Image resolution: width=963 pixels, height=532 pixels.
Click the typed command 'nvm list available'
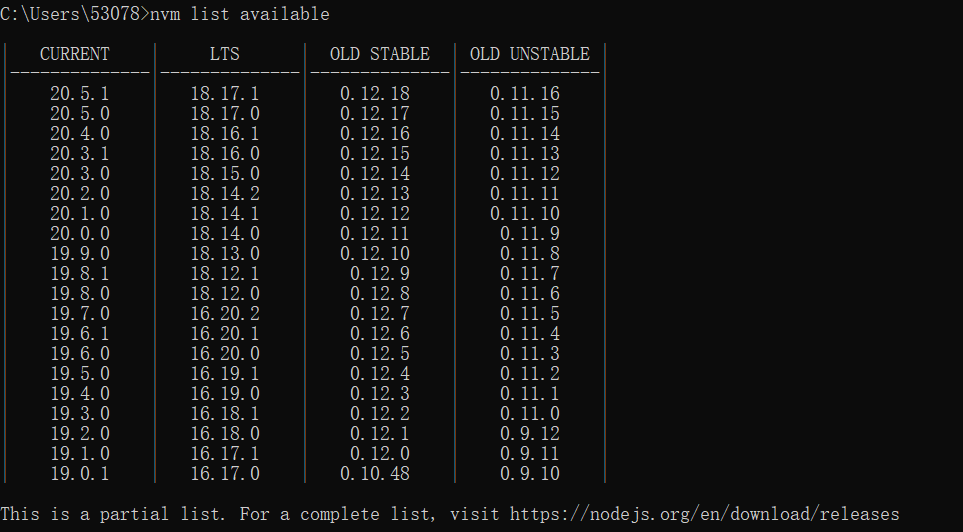coord(240,14)
